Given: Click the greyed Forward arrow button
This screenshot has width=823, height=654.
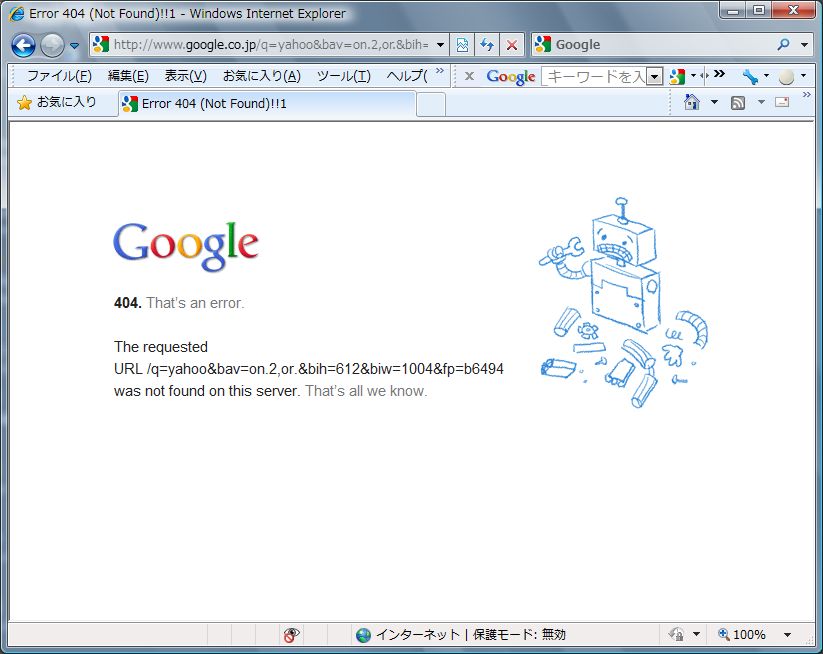Looking at the screenshot, I should point(52,46).
